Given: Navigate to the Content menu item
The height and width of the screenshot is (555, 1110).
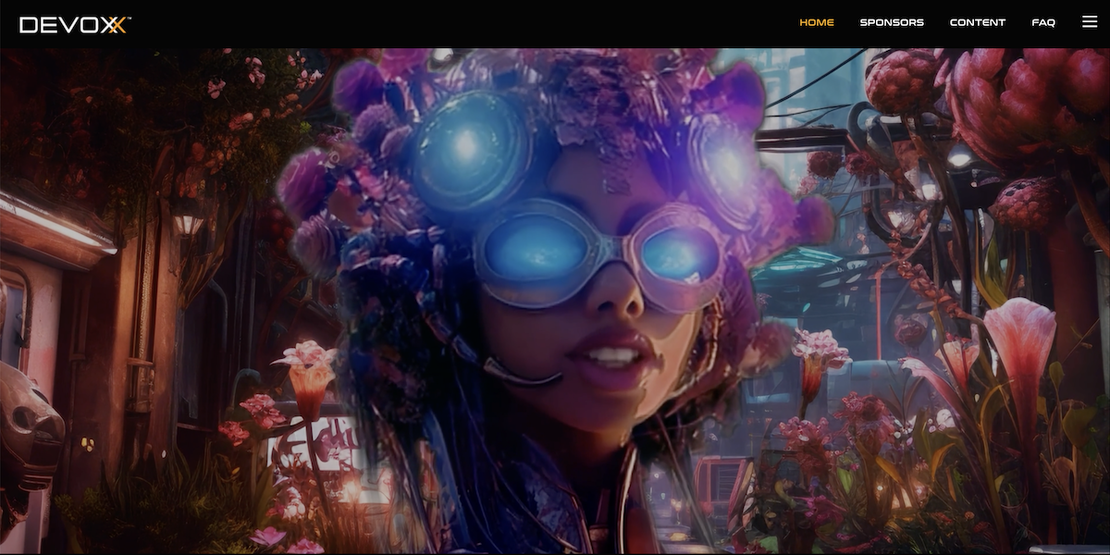Looking at the screenshot, I should pyautogui.click(x=977, y=22).
